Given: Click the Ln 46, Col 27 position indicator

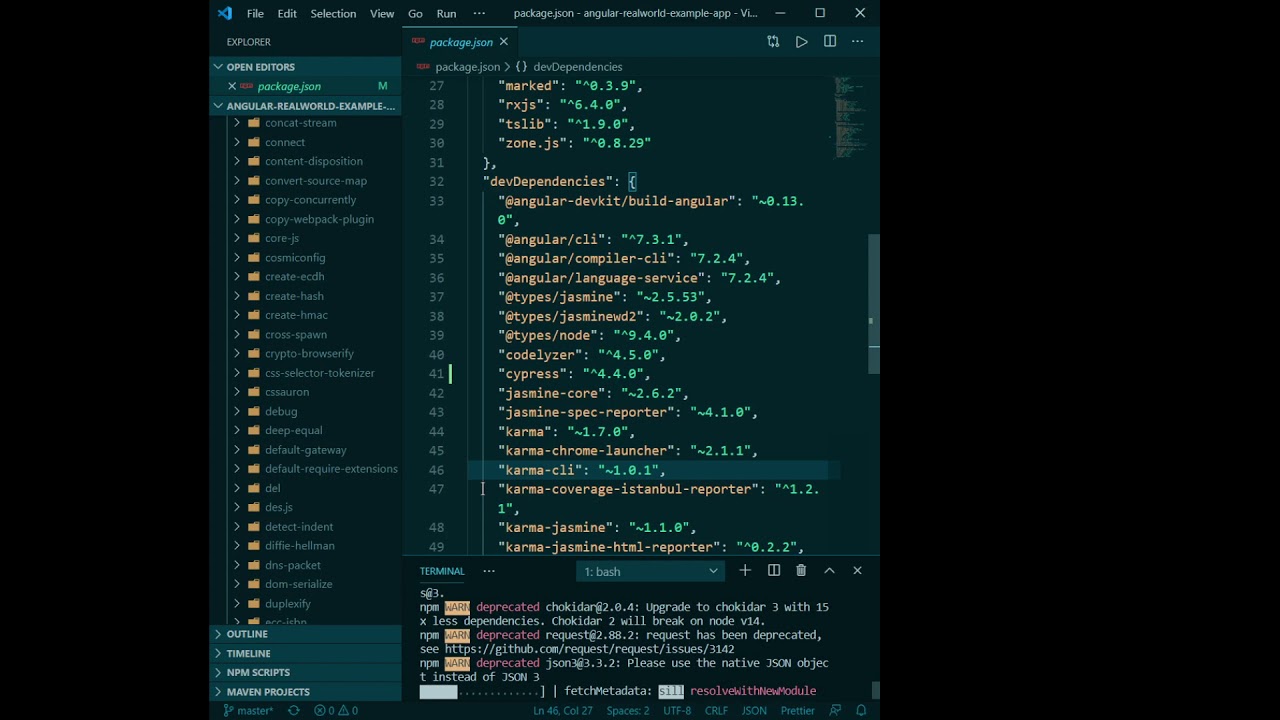Looking at the screenshot, I should 563,711.
